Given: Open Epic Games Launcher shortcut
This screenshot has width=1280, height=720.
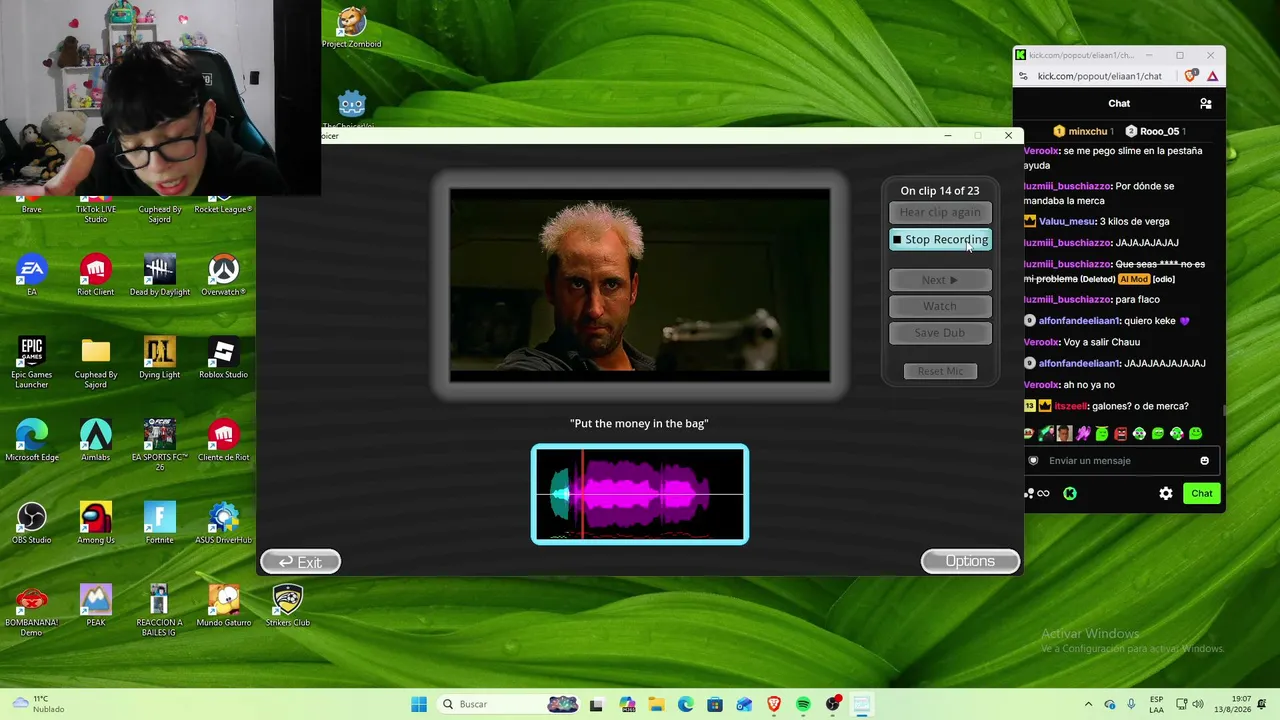Looking at the screenshot, I should point(32,363).
